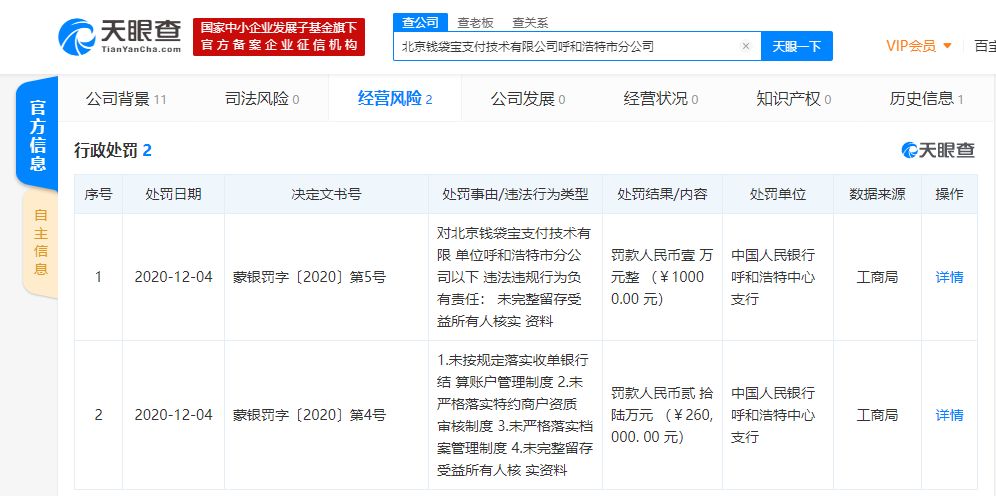Select the 查公司 search tab

pos(421,22)
